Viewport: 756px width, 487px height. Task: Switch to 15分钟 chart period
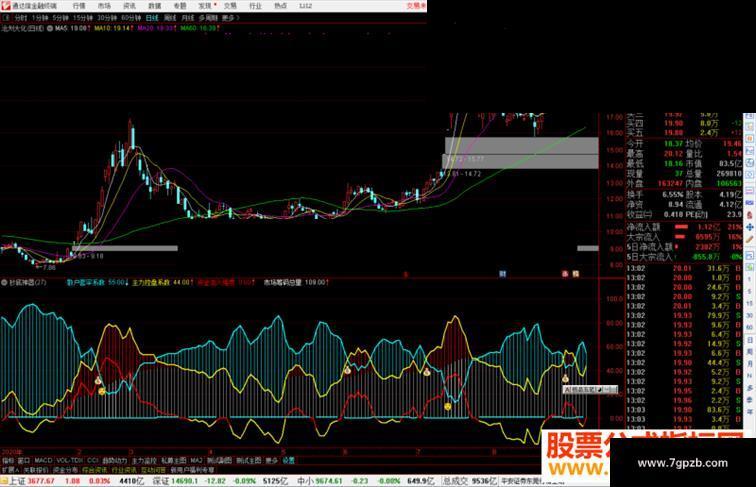point(83,18)
